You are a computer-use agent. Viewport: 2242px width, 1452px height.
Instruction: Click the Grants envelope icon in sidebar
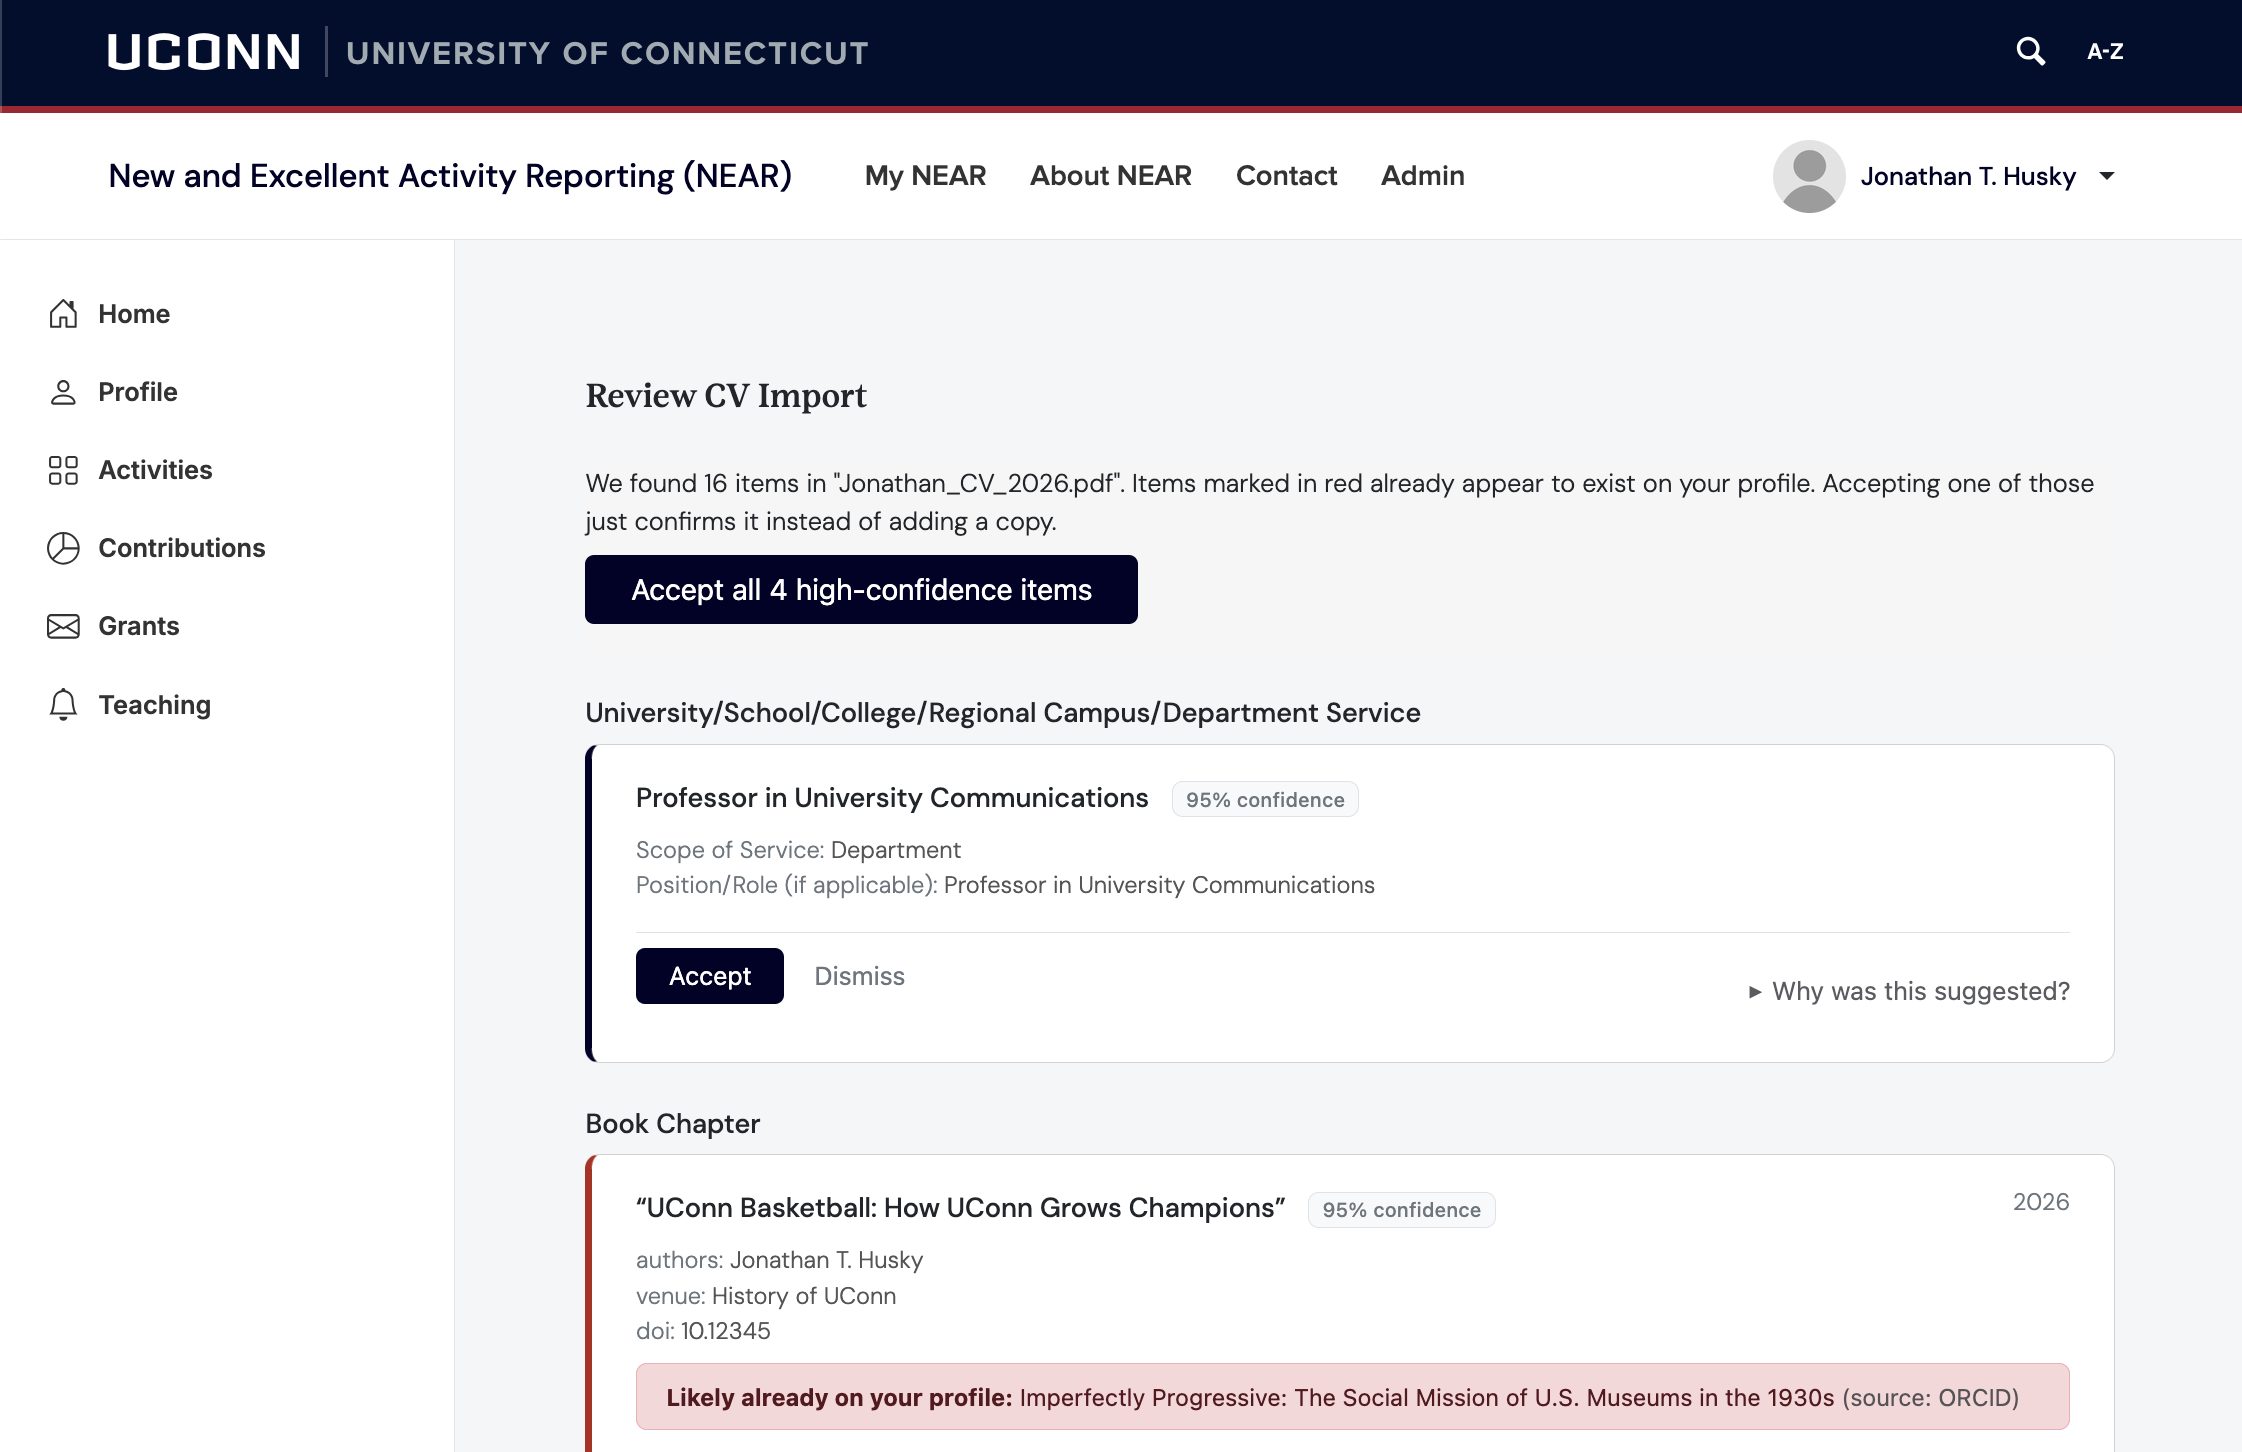coord(63,626)
